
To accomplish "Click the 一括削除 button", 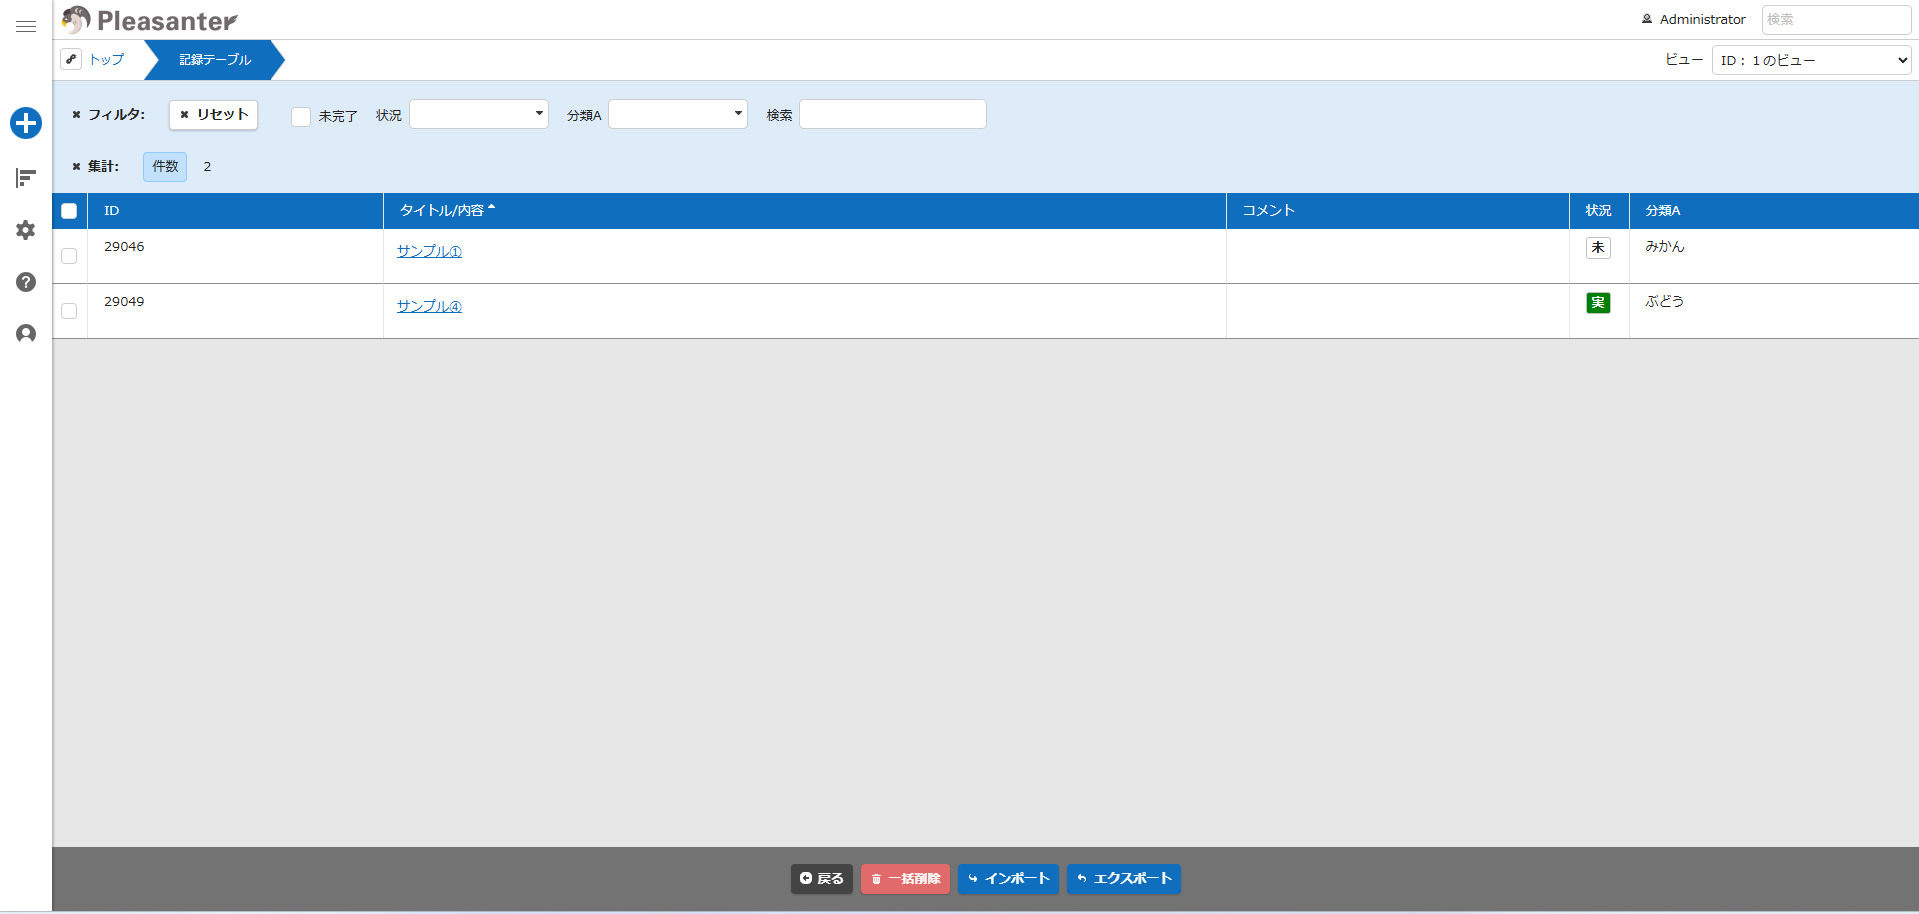I will pyautogui.click(x=905, y=879).
